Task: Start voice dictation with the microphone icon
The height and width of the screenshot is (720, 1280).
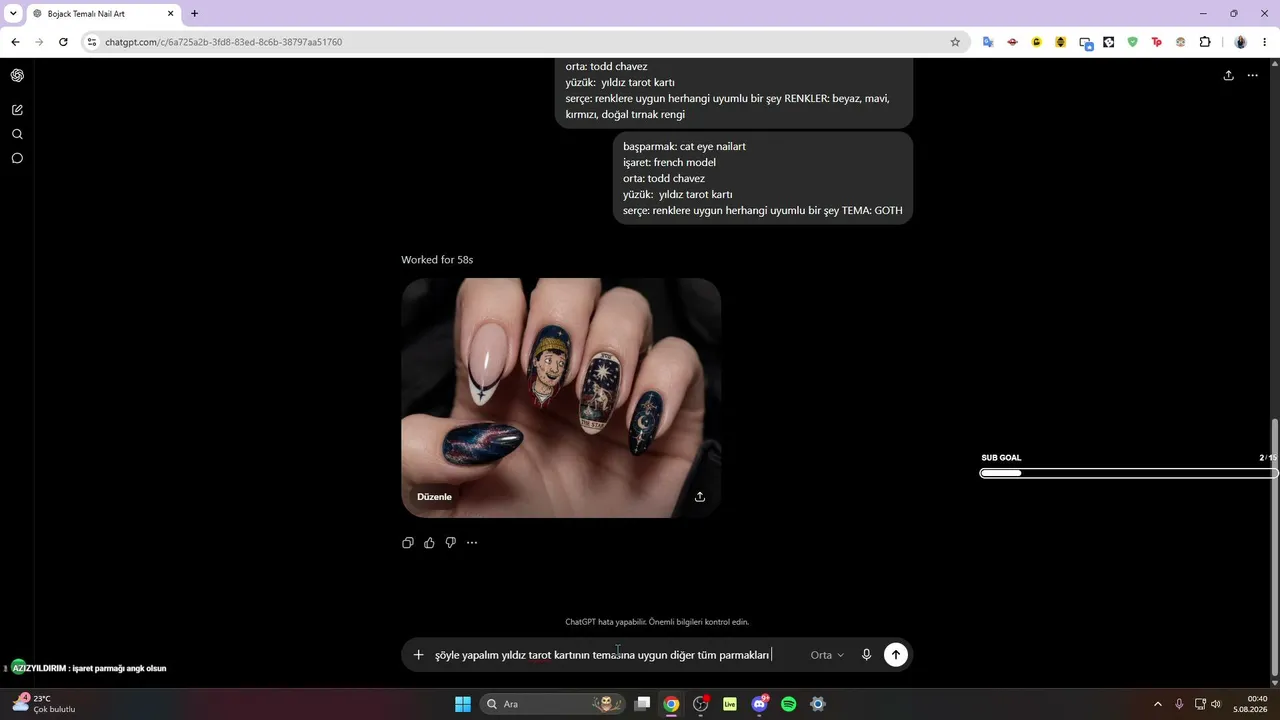Action: 866,655
